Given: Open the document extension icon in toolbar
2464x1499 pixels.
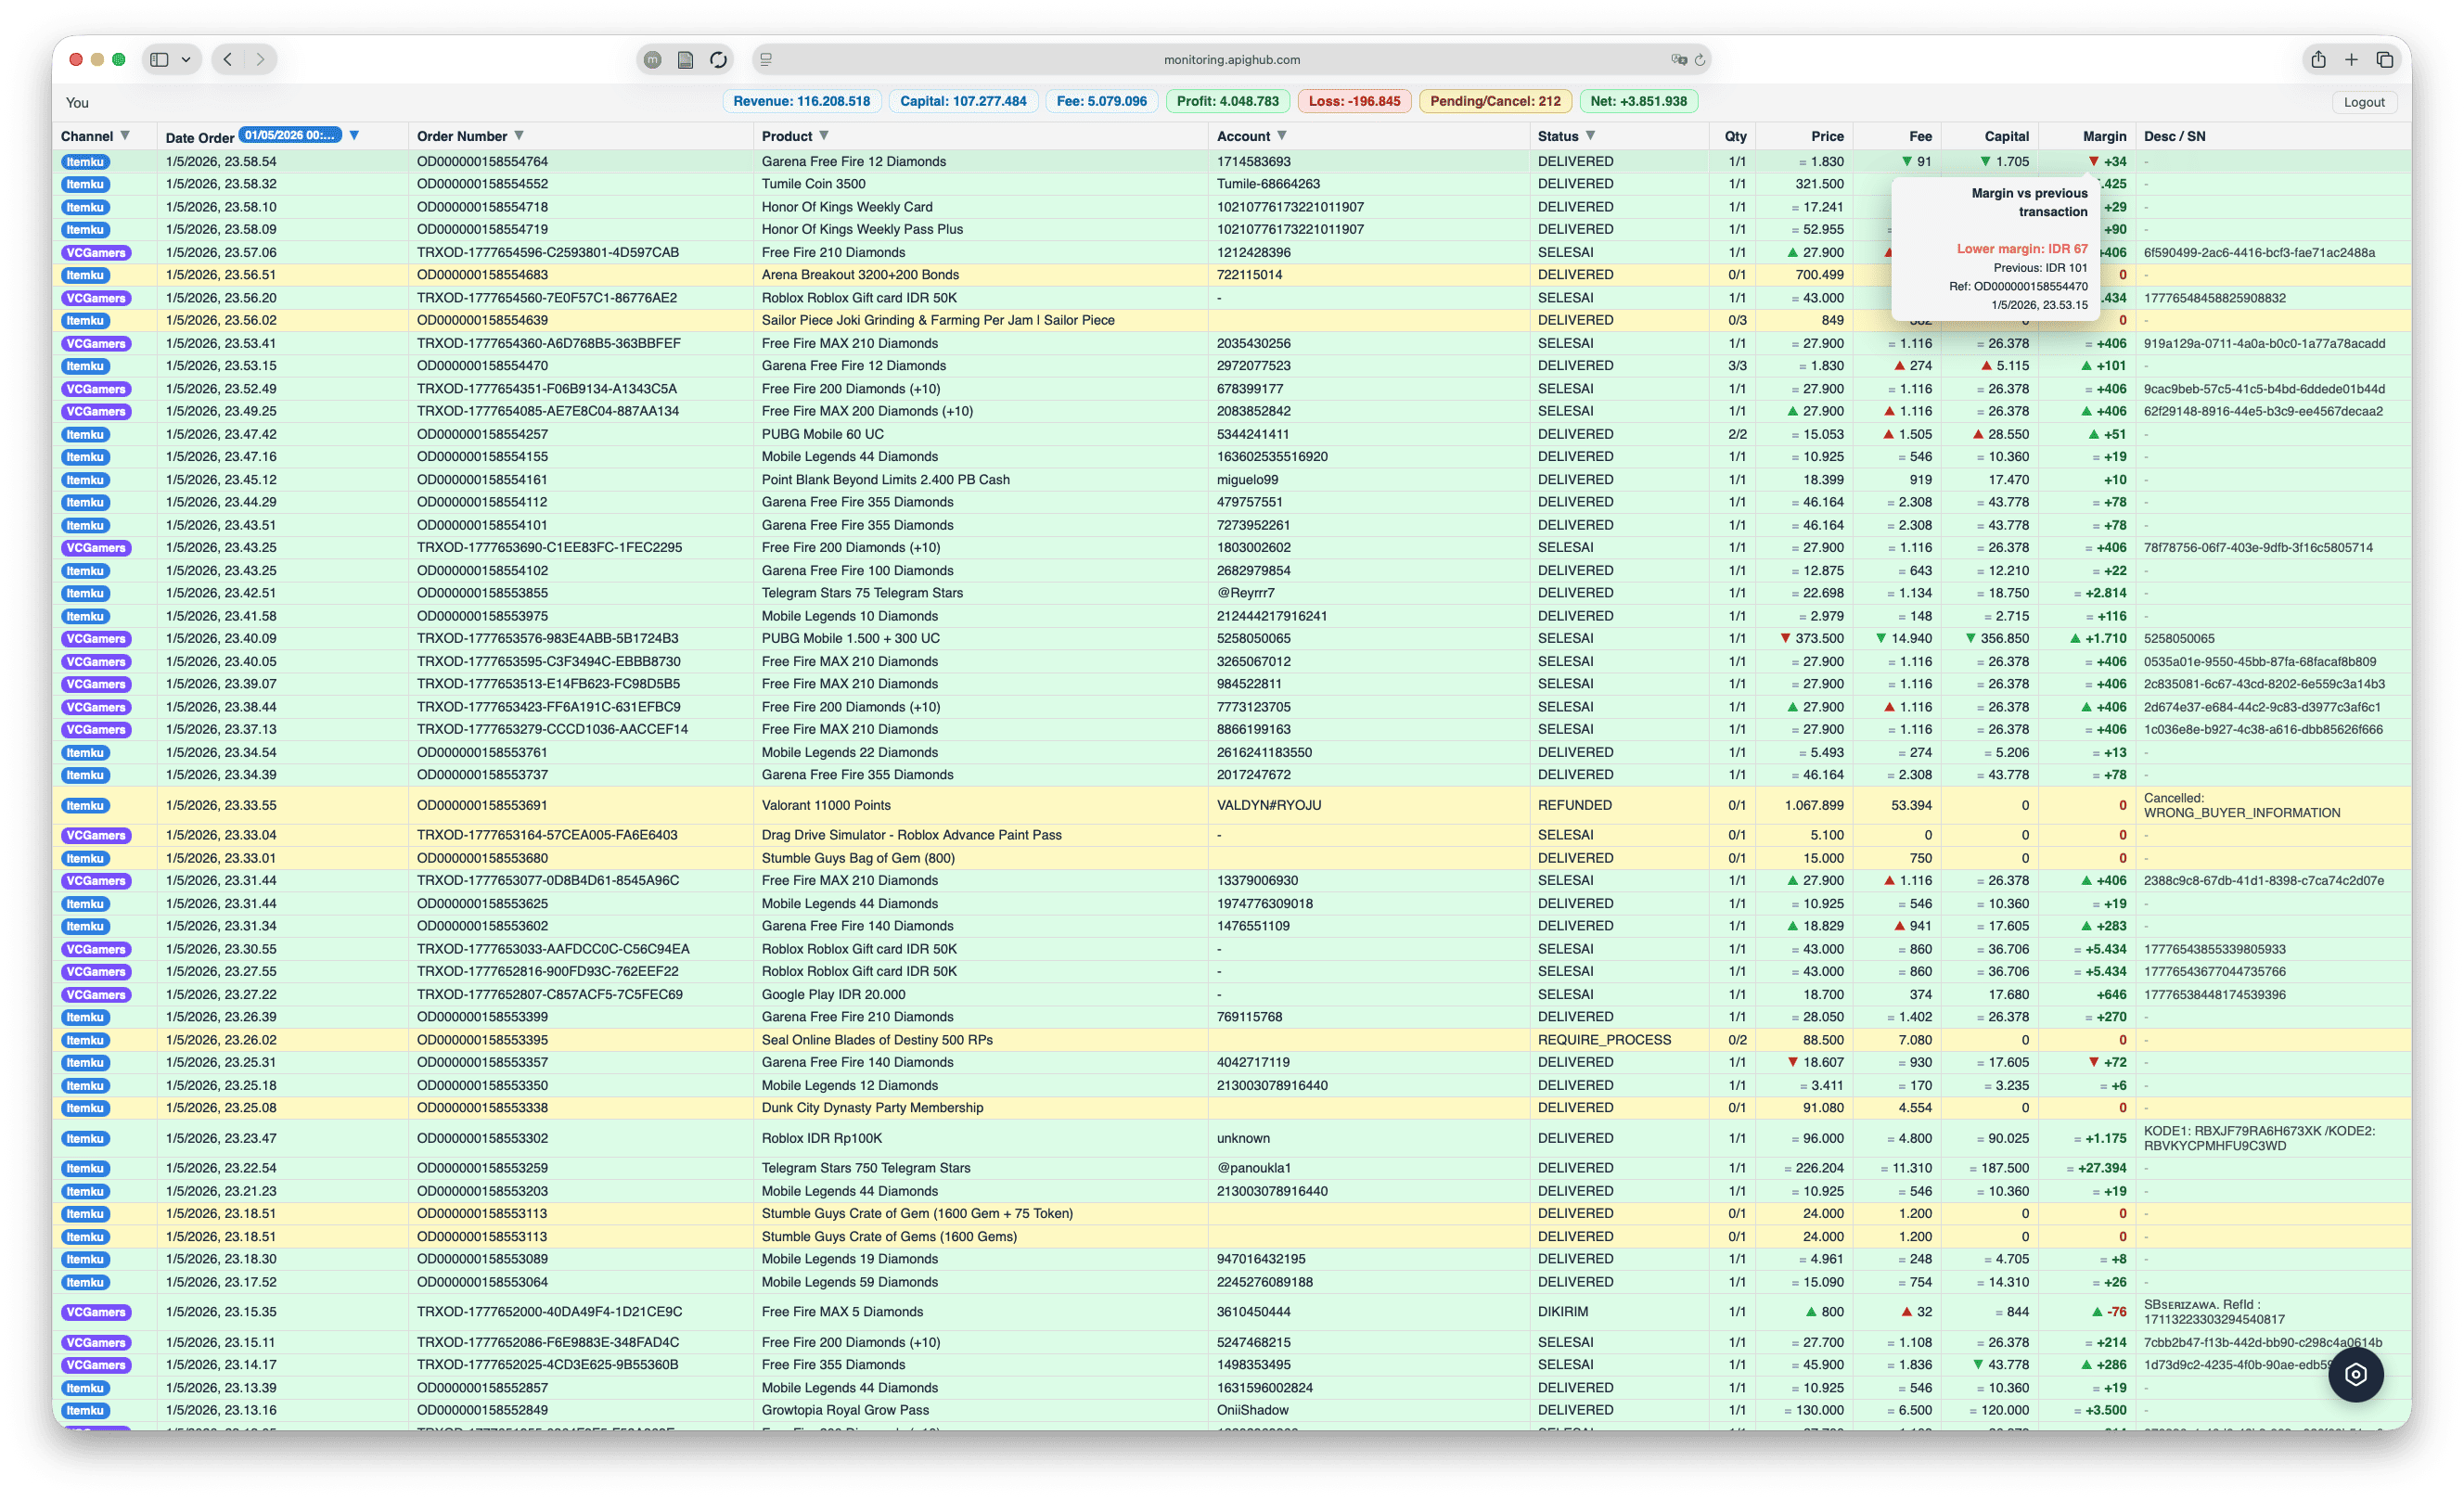Looking at the screenshot, I should coord(685,60).
